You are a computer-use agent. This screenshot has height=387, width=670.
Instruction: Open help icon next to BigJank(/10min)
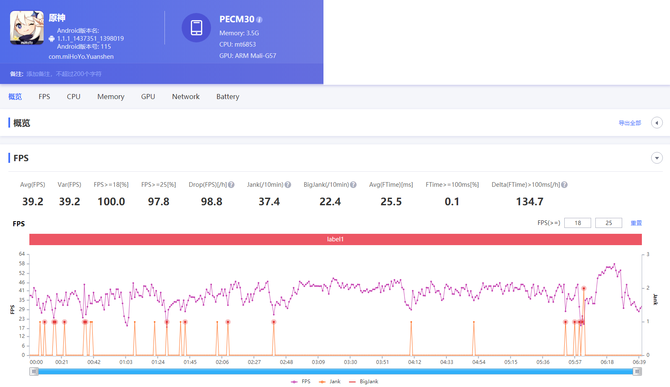[353, 185]
